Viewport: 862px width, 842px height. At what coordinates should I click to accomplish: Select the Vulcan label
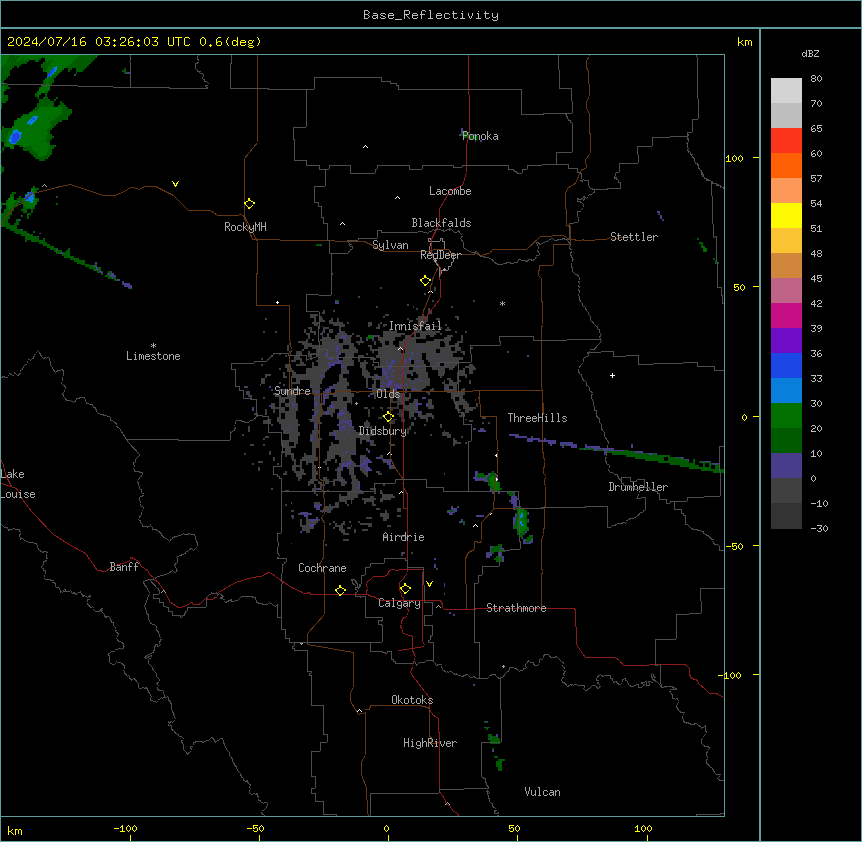click(x=543, y=792)
